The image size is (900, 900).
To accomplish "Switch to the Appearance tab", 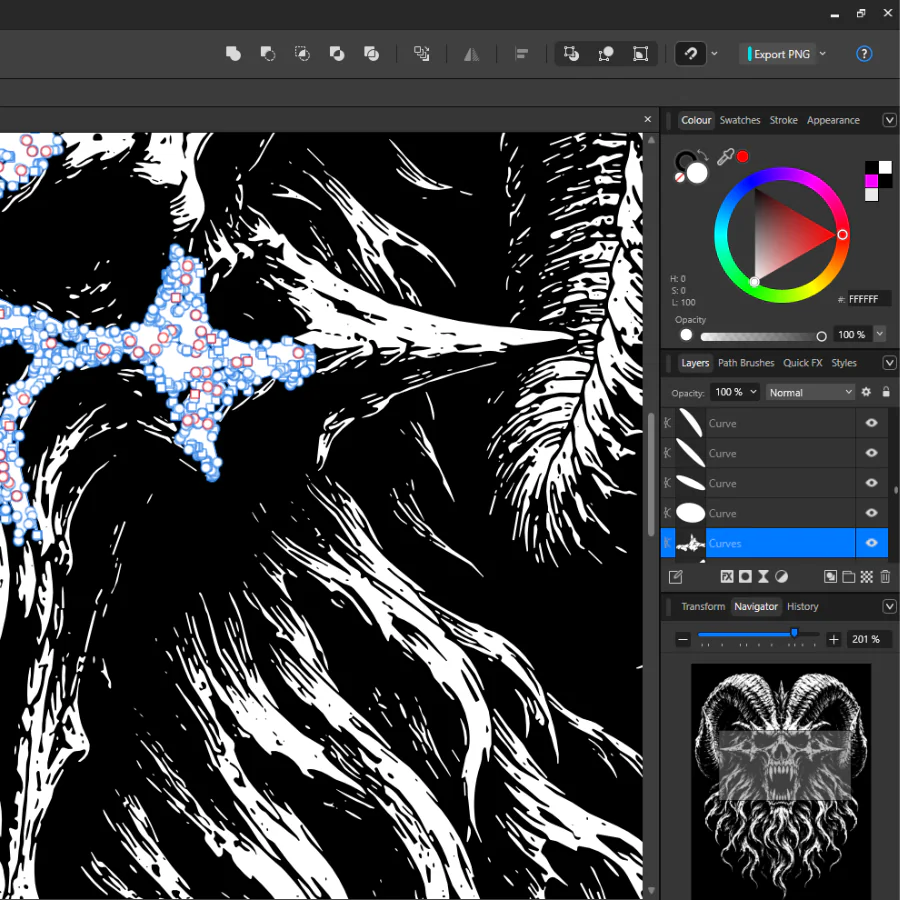I will click(x=833, y=120).
